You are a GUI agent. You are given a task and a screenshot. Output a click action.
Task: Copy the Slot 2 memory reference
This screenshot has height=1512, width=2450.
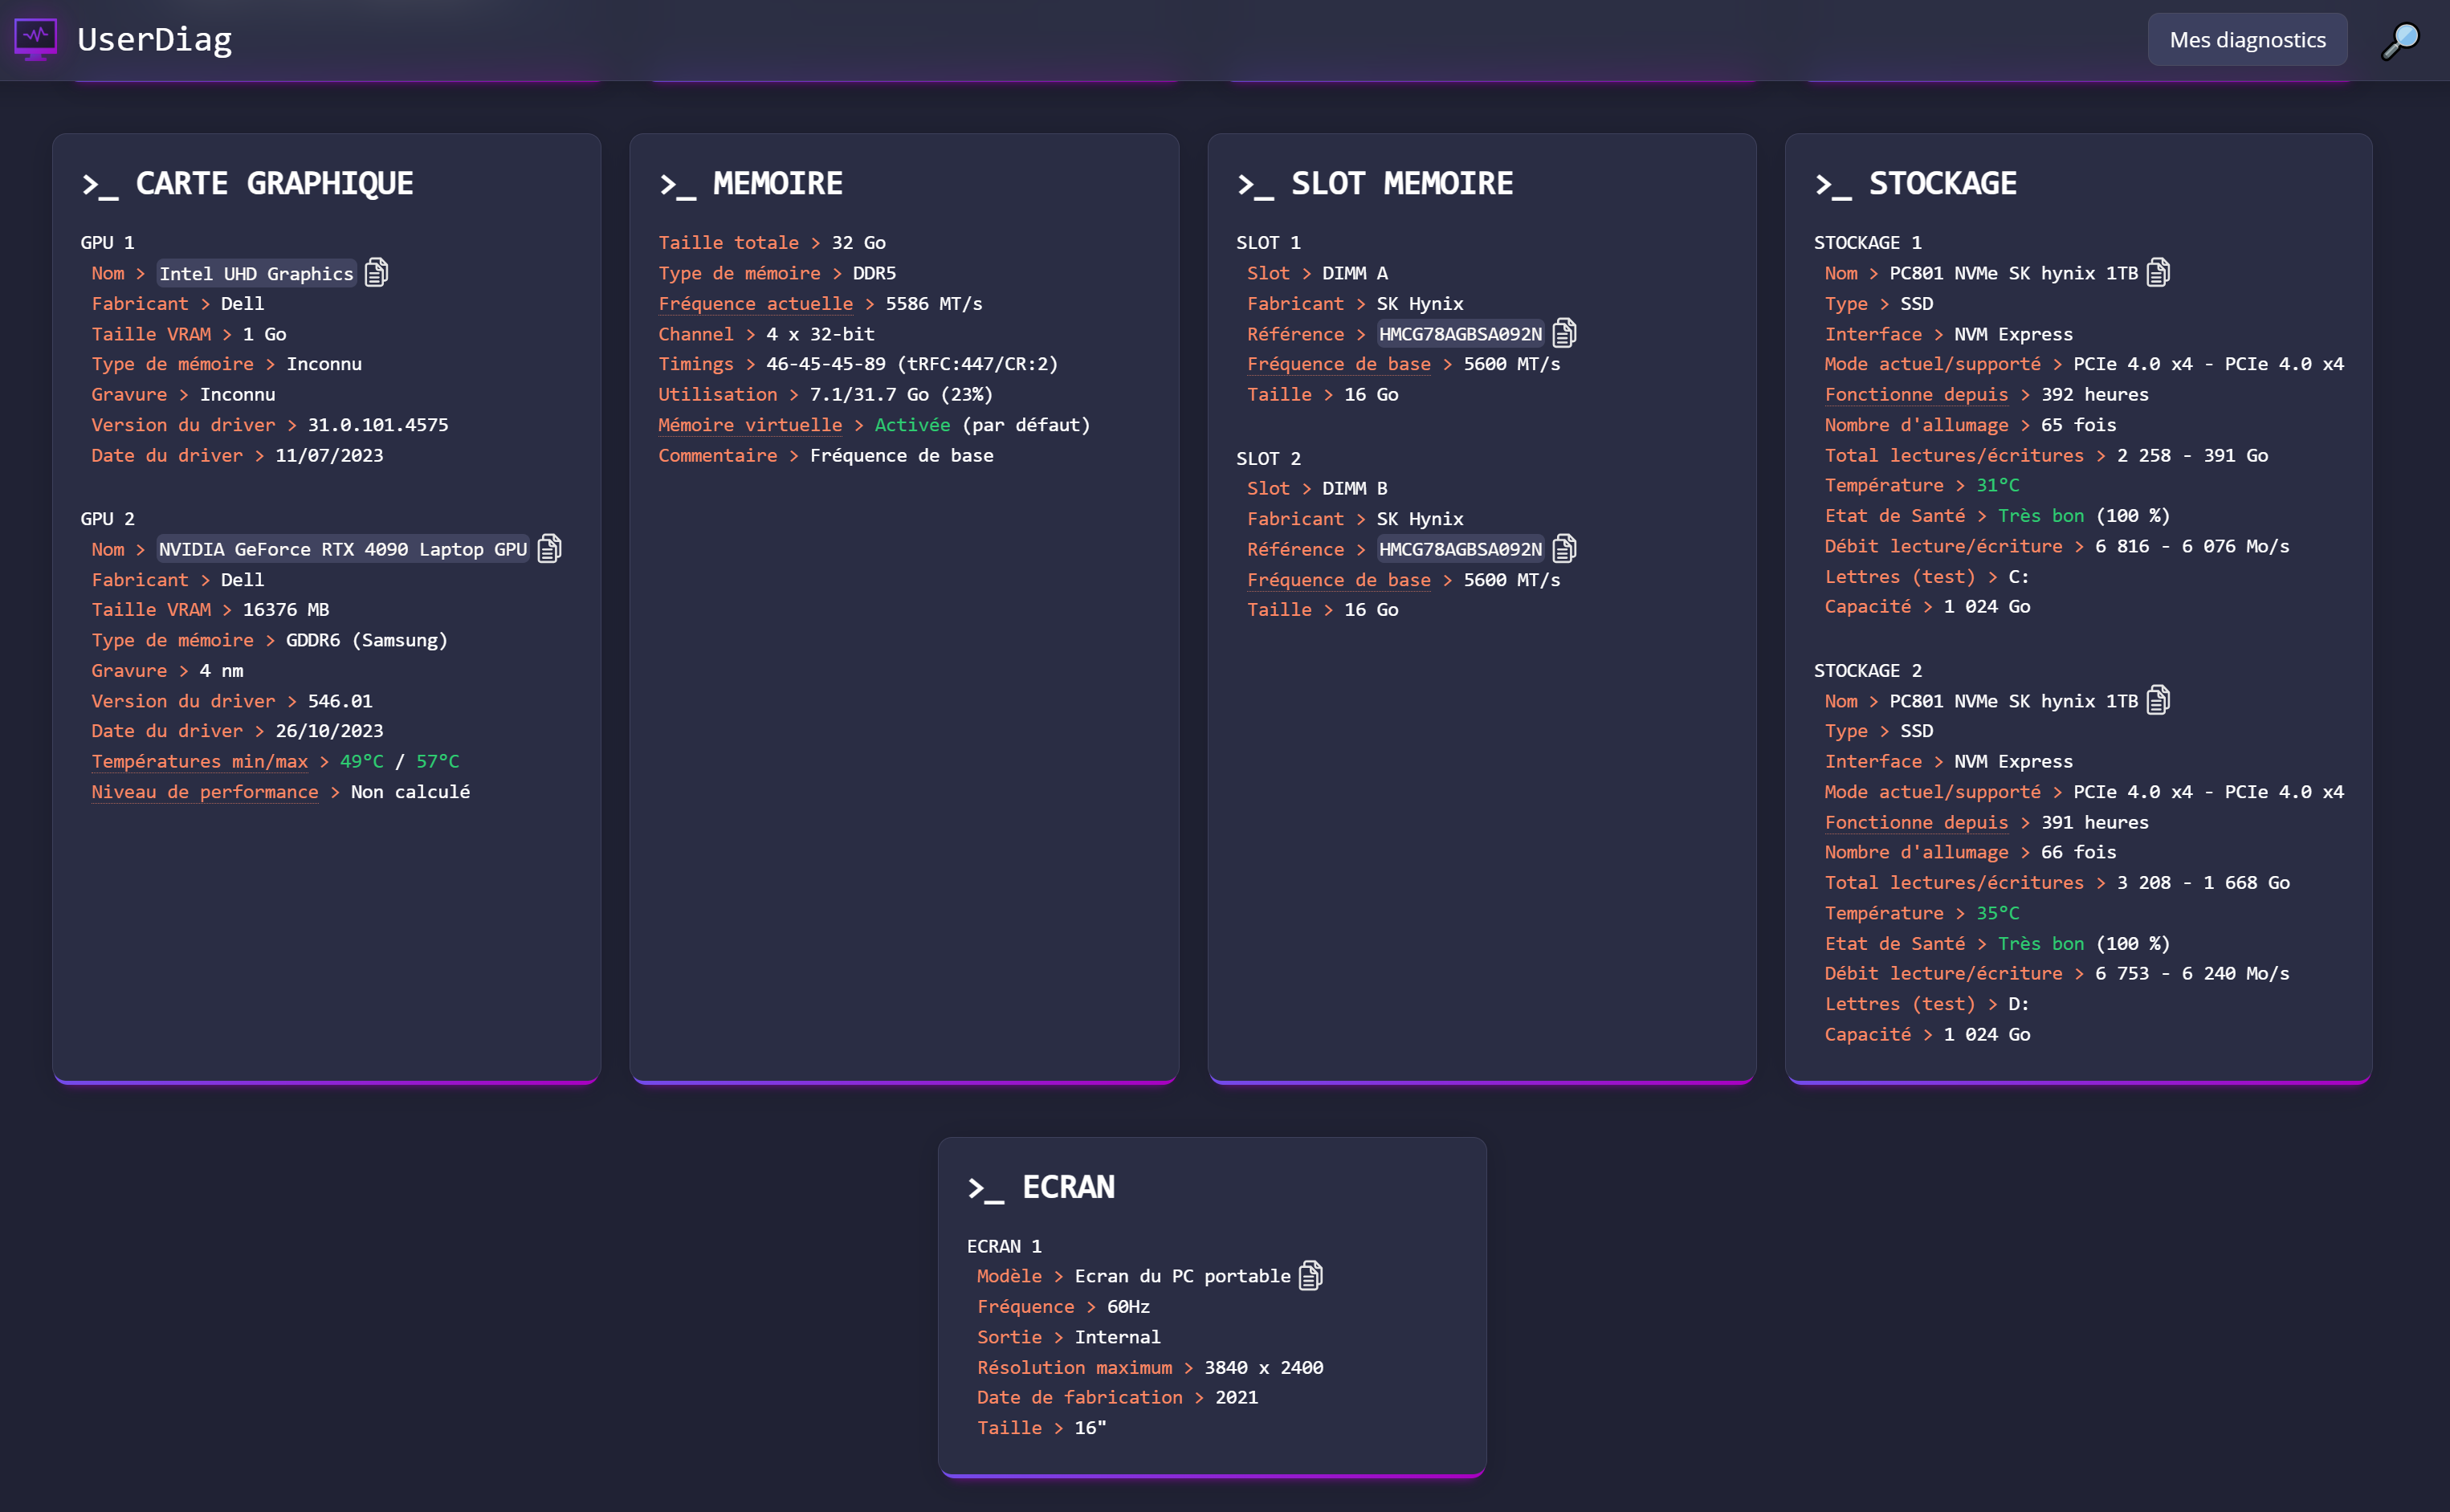point(1564,549)
